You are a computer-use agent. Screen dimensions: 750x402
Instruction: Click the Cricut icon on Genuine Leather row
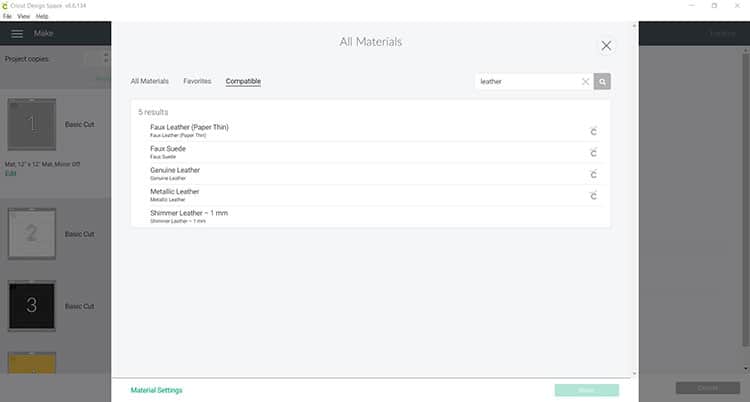(593, 175)
